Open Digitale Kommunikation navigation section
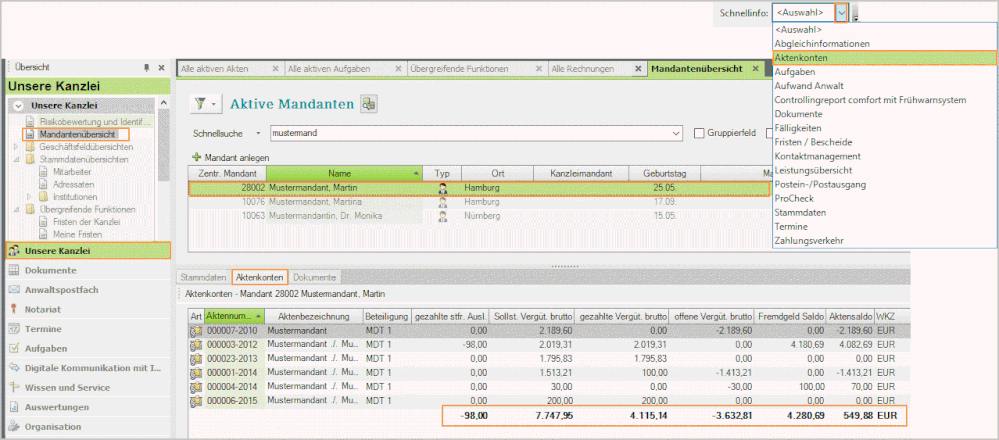 pyautogui.click(x=88, y=368)
